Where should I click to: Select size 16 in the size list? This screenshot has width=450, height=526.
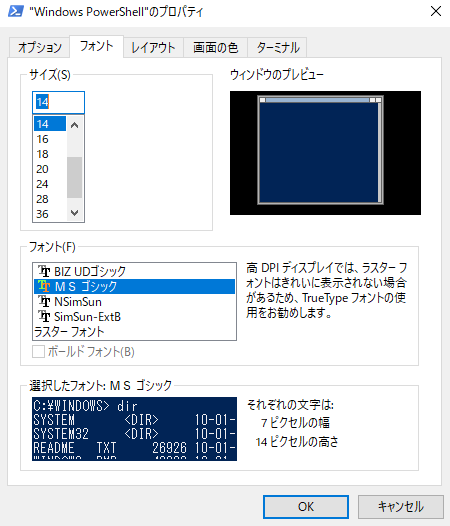[x=50, y=139]
